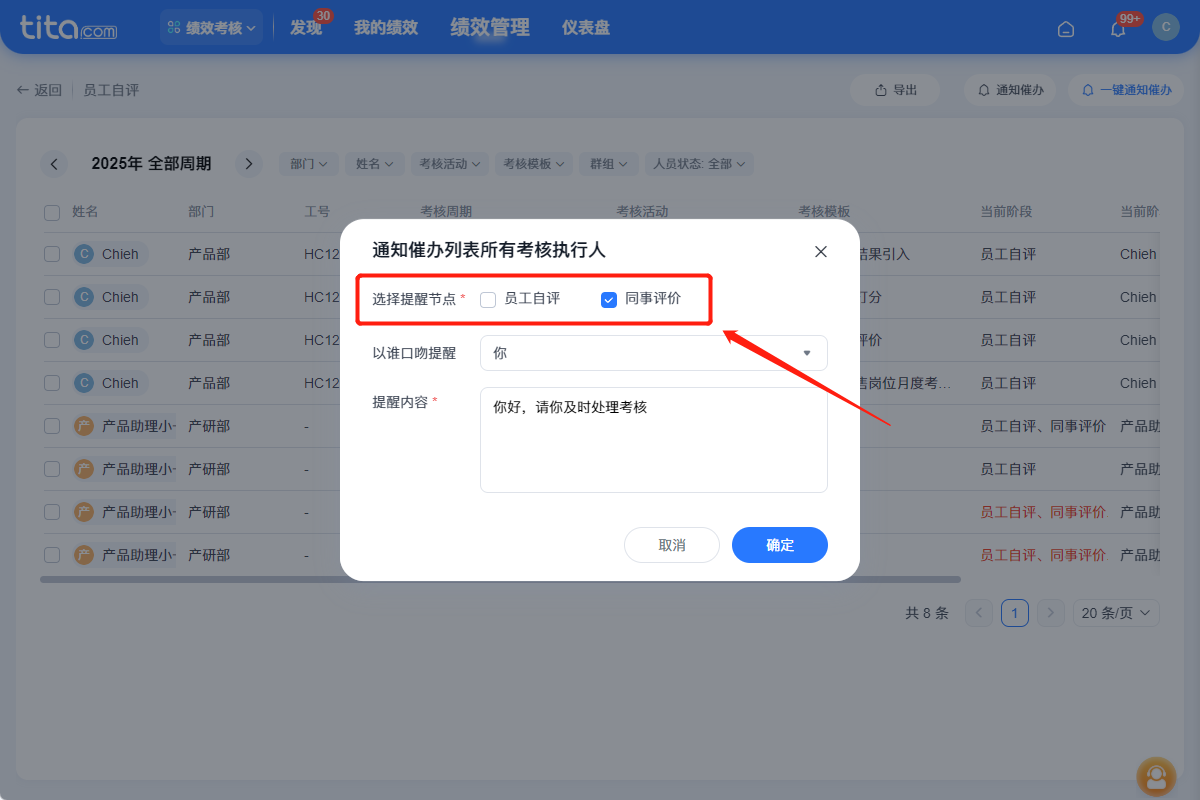This screenshot has height=800, width=1200.
Task: Open the floating customer support icon
Action: click(x=1156, y=777)
